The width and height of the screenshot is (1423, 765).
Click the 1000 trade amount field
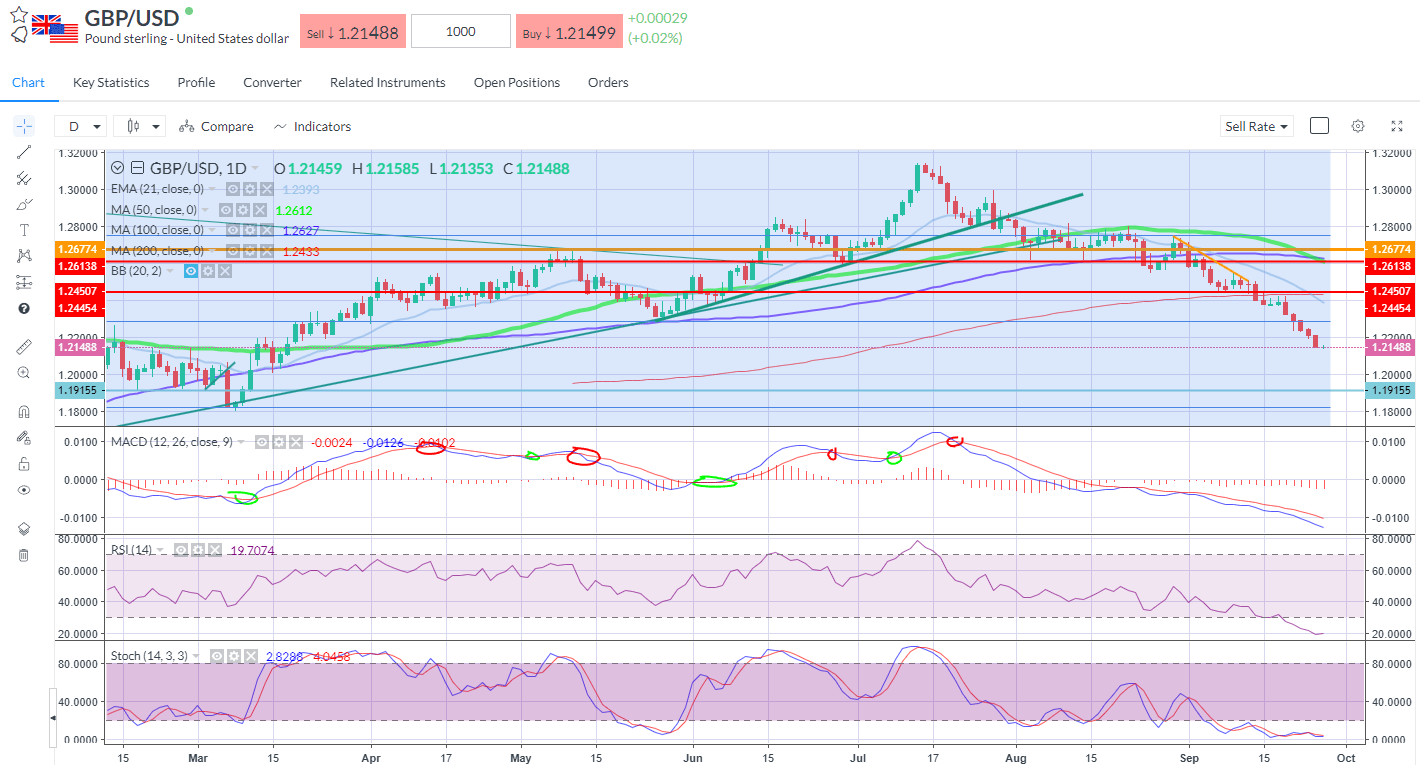point(460,32)
